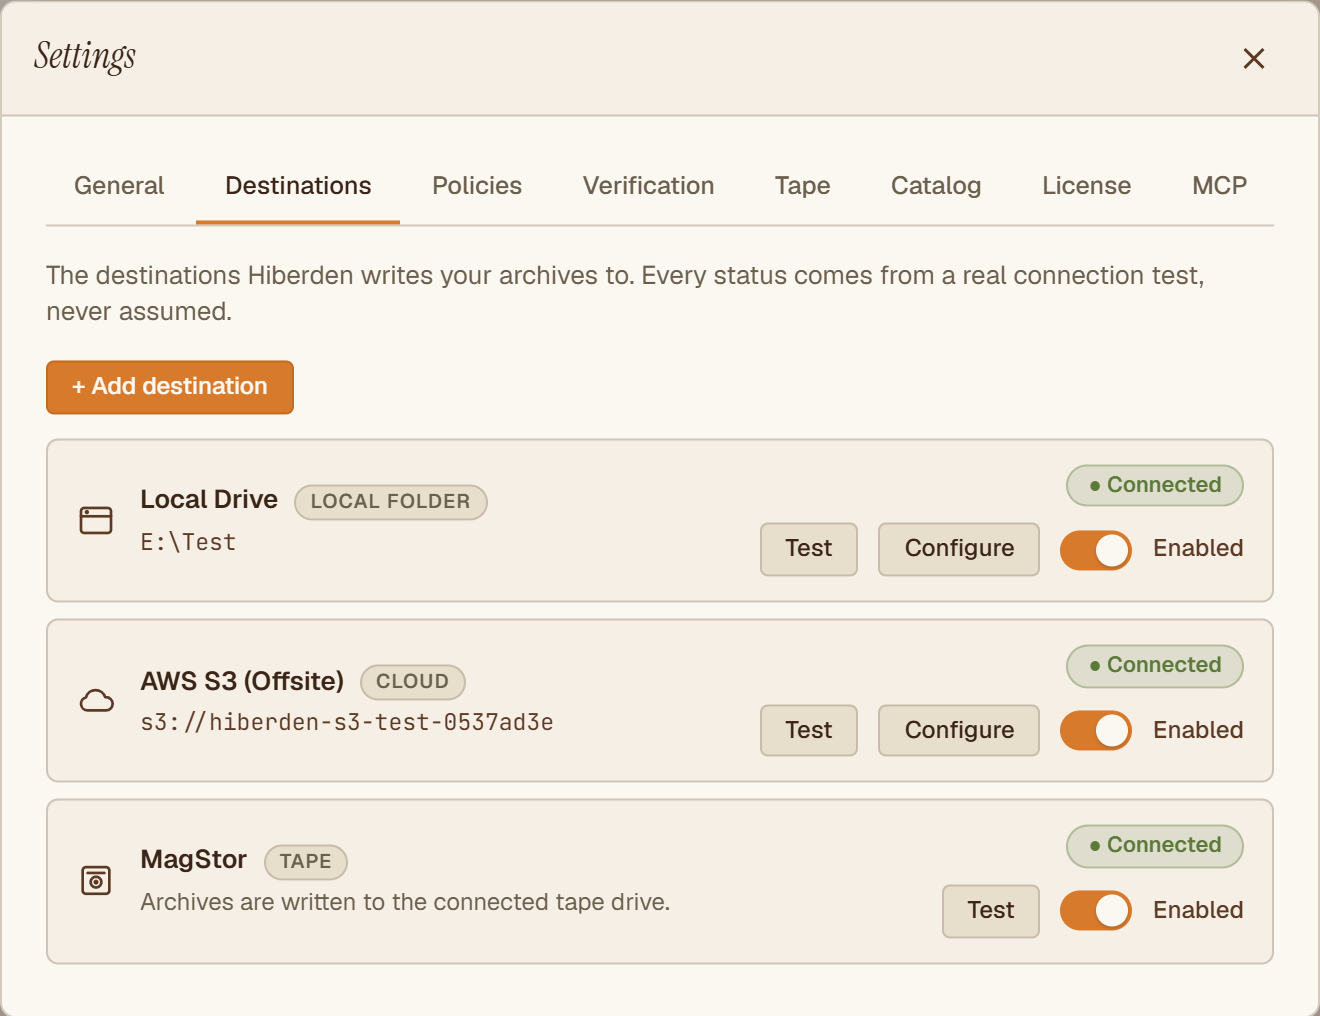Go to the Verification tab
The width and height of the screenshot is (1320, 1016).
click(648, 186)
